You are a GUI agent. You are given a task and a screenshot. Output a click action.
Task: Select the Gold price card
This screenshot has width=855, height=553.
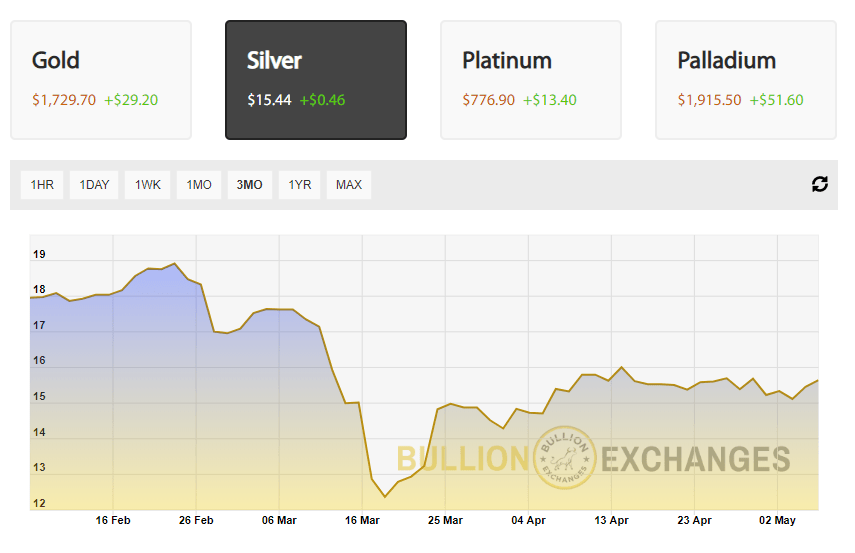tap(101, 80)
